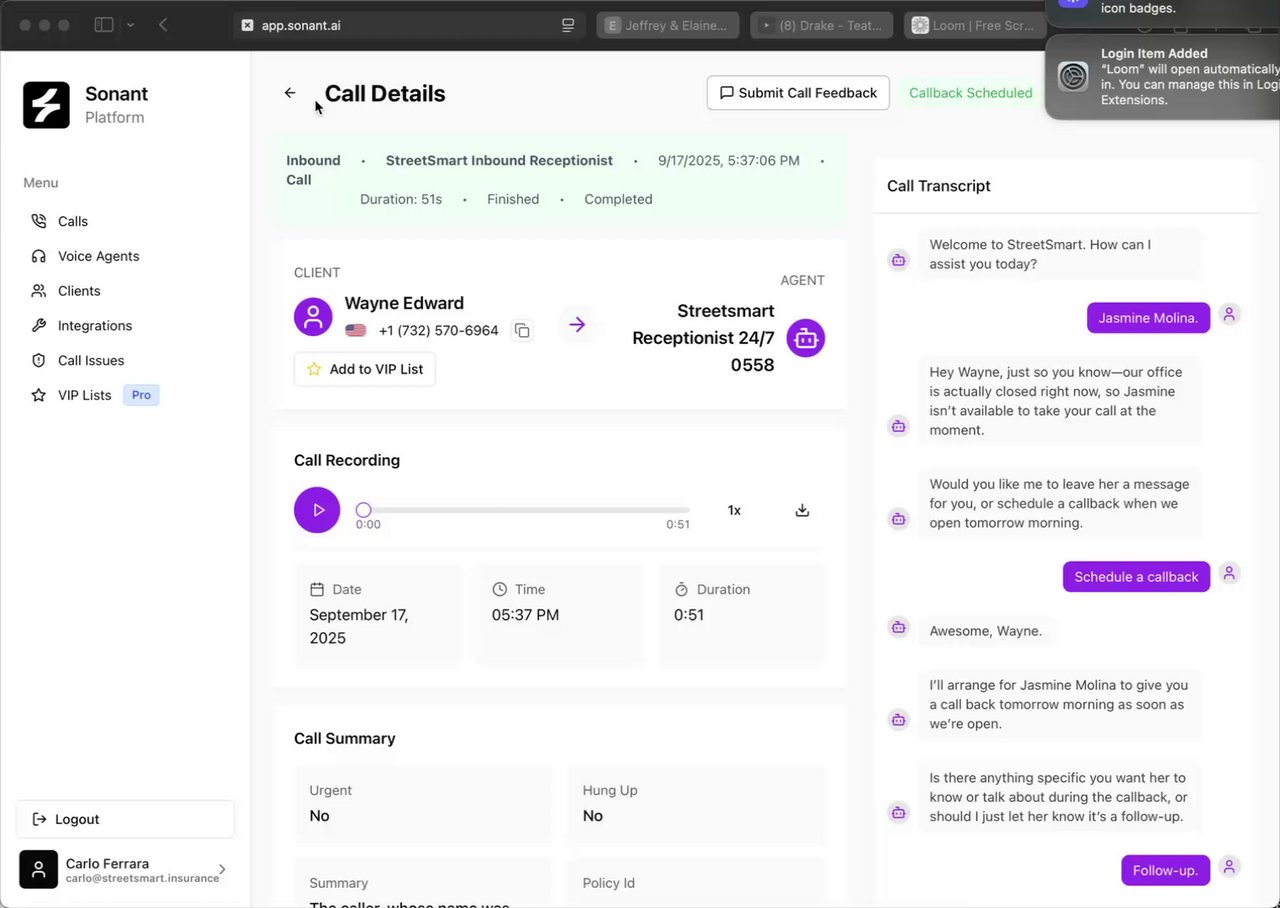Click Wayne Edward's client avatar icon
1280x908 pixels.
(313, 316)
